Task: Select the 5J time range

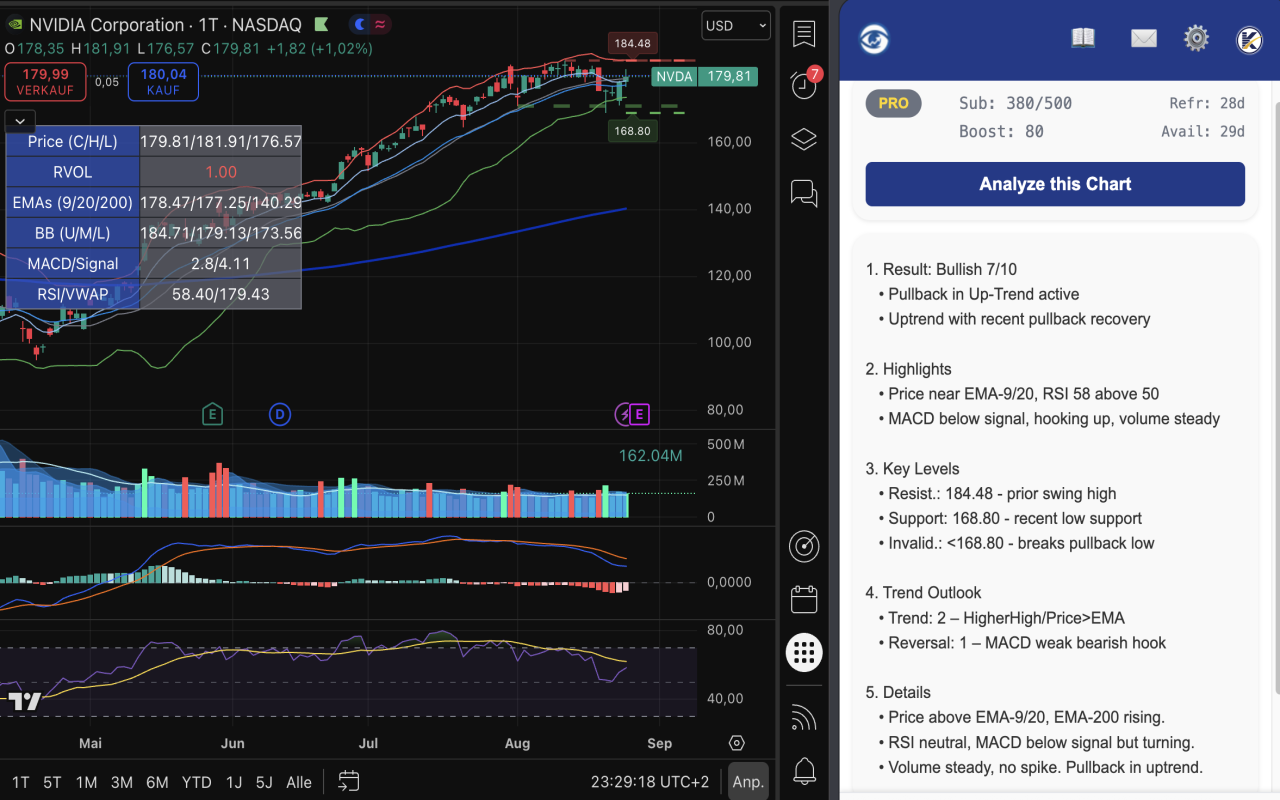Action: point(264,782)
